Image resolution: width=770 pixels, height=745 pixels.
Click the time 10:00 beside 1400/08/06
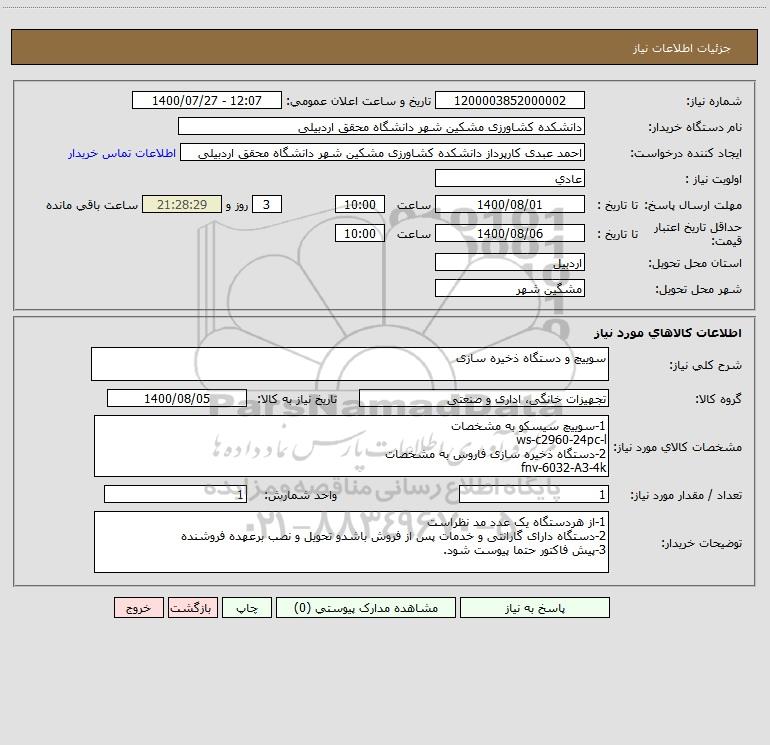[x=359, y=234]
